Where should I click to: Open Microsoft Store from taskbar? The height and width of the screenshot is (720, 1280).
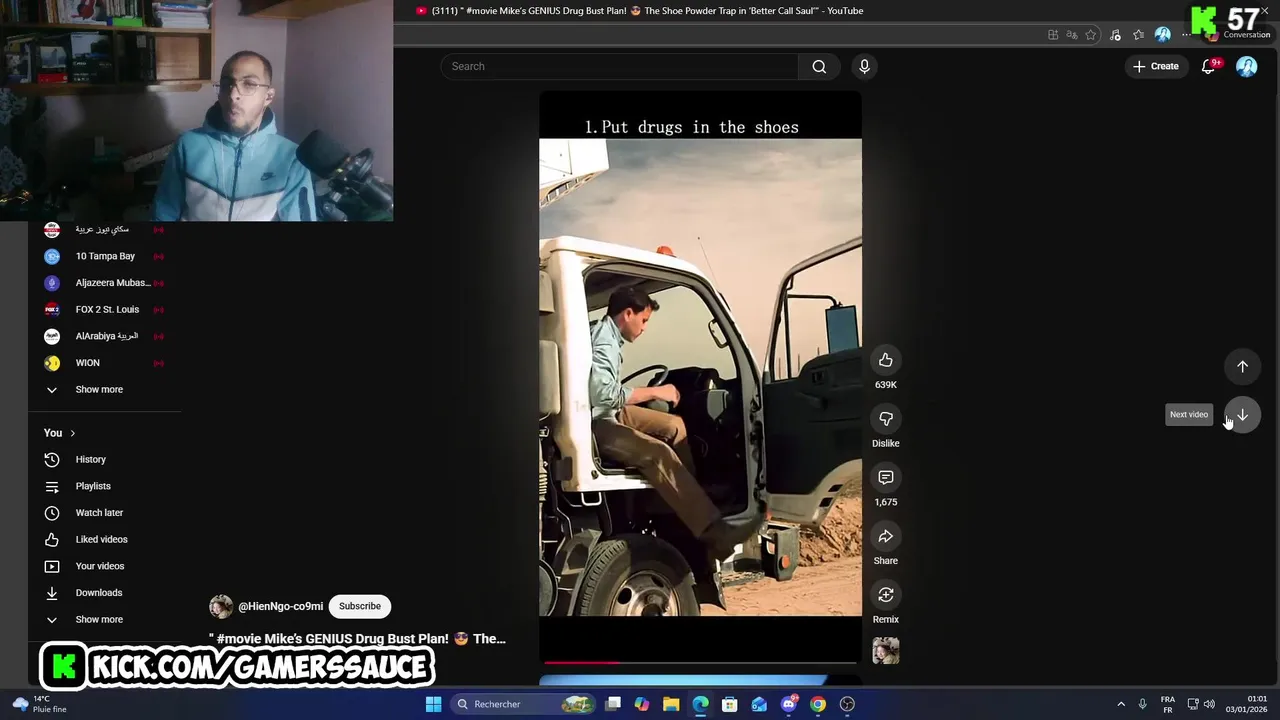pos(730,704)
